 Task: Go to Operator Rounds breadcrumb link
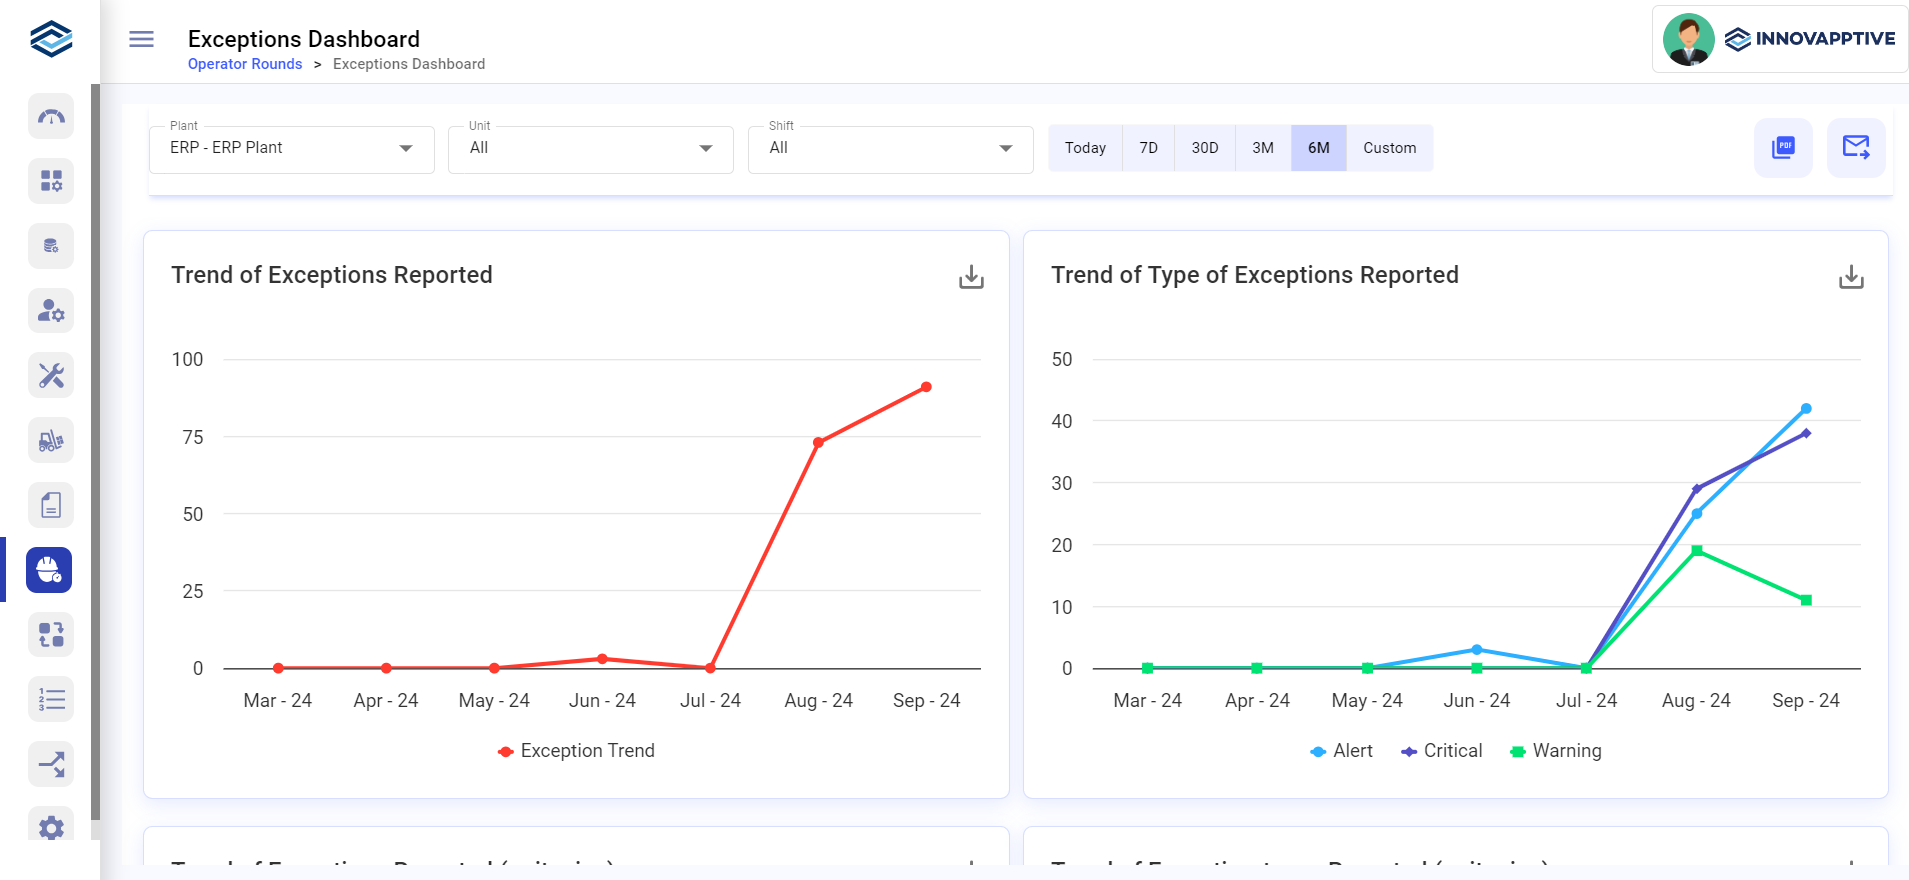pos(245,64)
